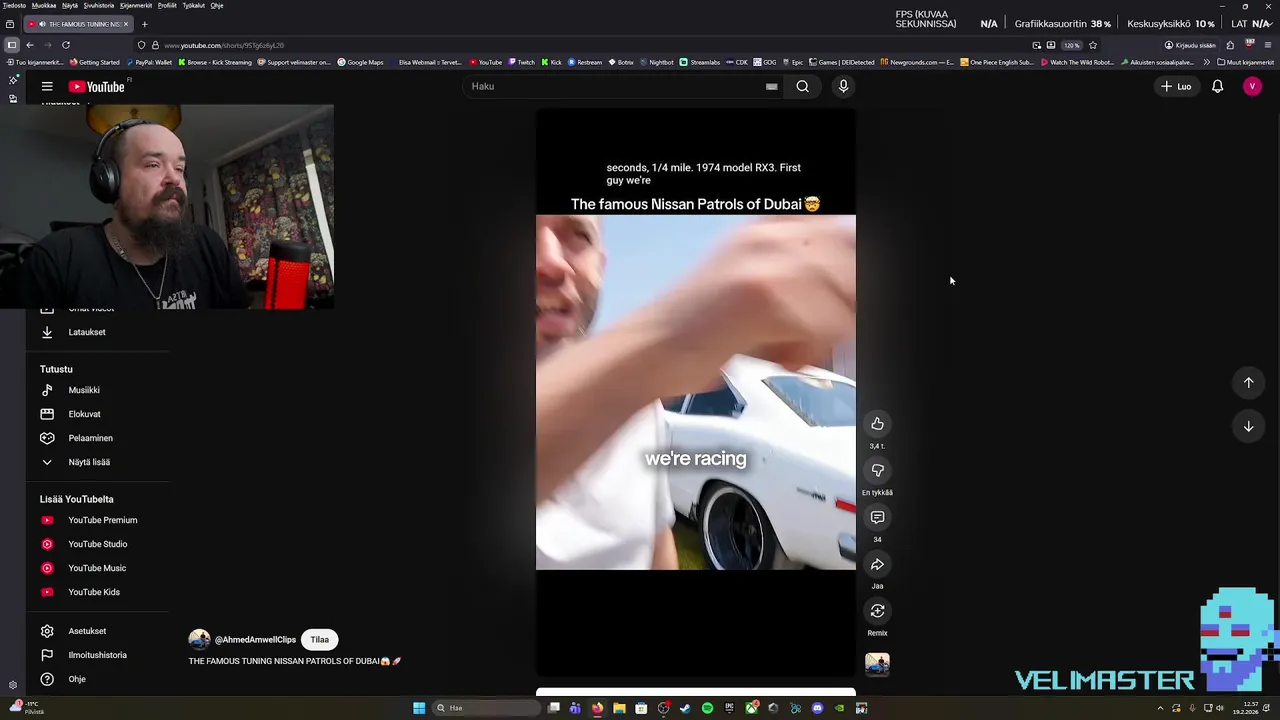Open the Sivuhistoria menu
Image resolution: width=1280 pixels, height=720 pixels.
tap(99, 5)
